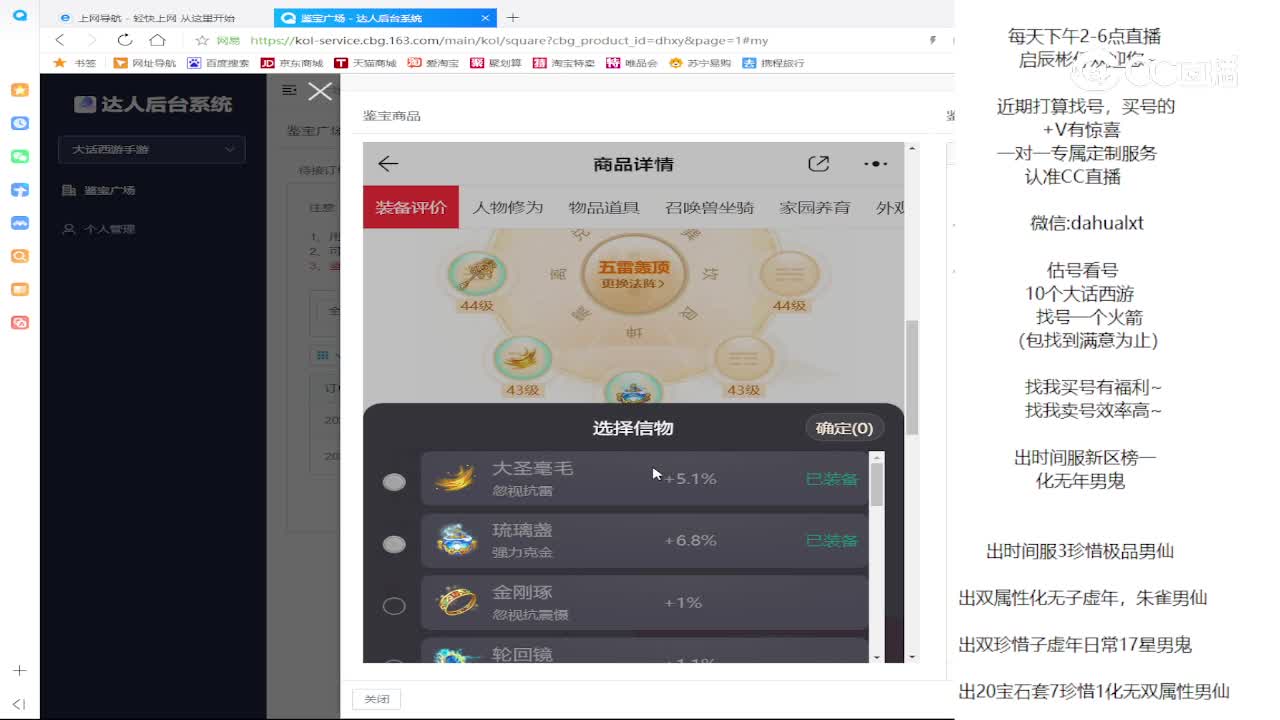The width and height of the screenshot is (1280, 720).
Task: Open the three-dot more options menu
Action: (875, 164)
